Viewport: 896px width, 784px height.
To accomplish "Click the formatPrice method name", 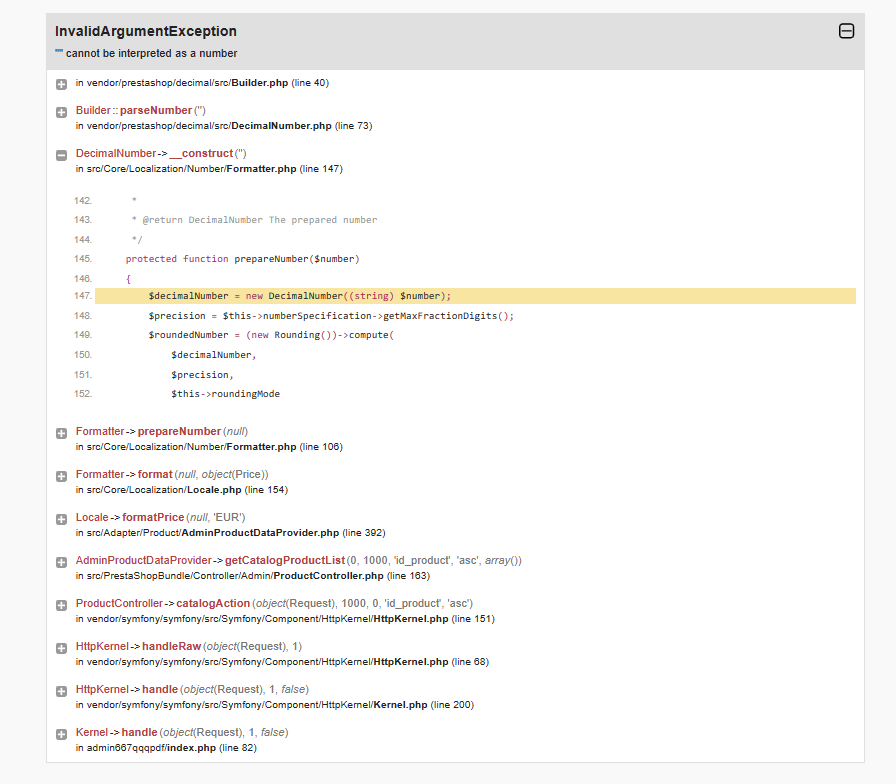I will pos(153,517).
